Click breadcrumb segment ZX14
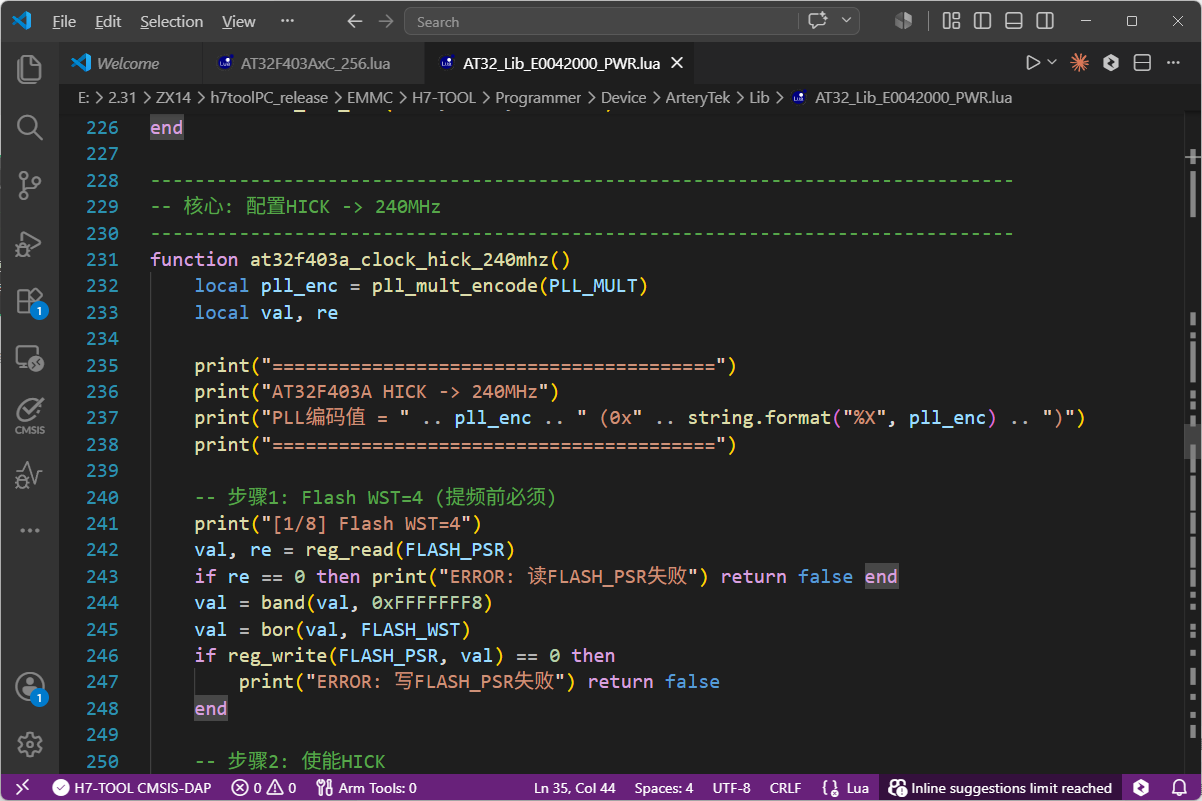This screenshot has height=801, width=1202. click(173, 98)
